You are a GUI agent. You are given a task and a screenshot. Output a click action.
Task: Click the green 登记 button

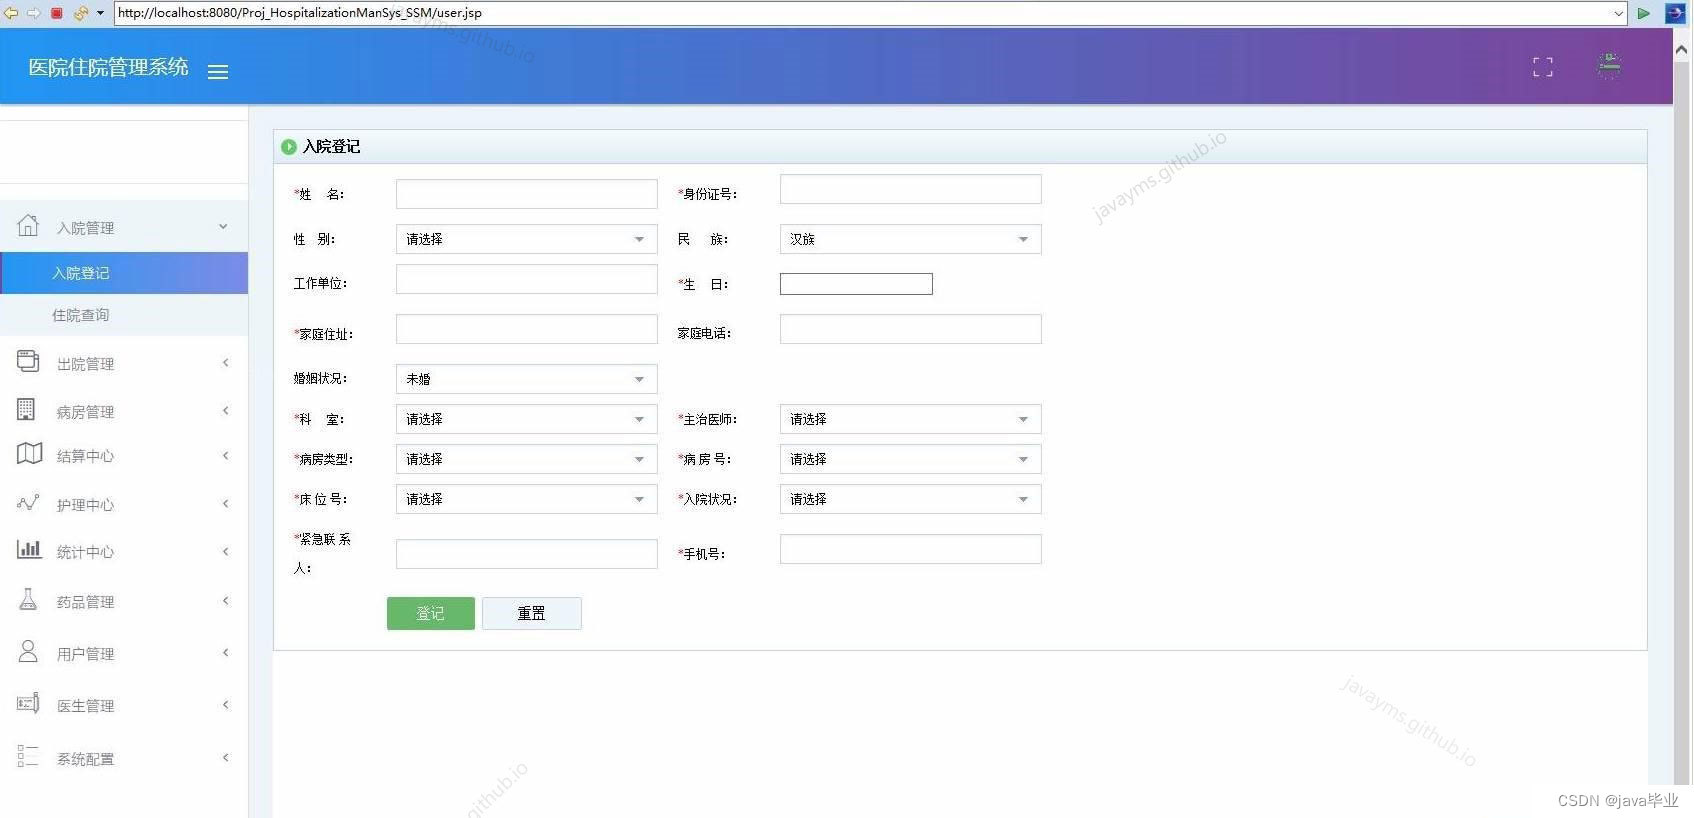[431, 613]
